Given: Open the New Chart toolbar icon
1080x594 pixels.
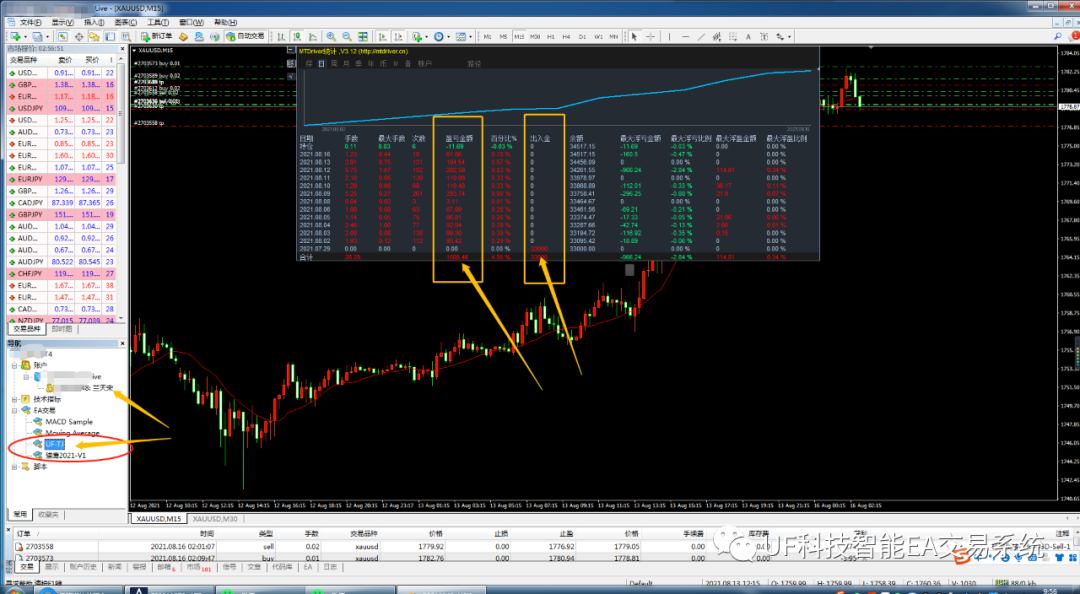Looking at the screenshot, I should [15, 36].
